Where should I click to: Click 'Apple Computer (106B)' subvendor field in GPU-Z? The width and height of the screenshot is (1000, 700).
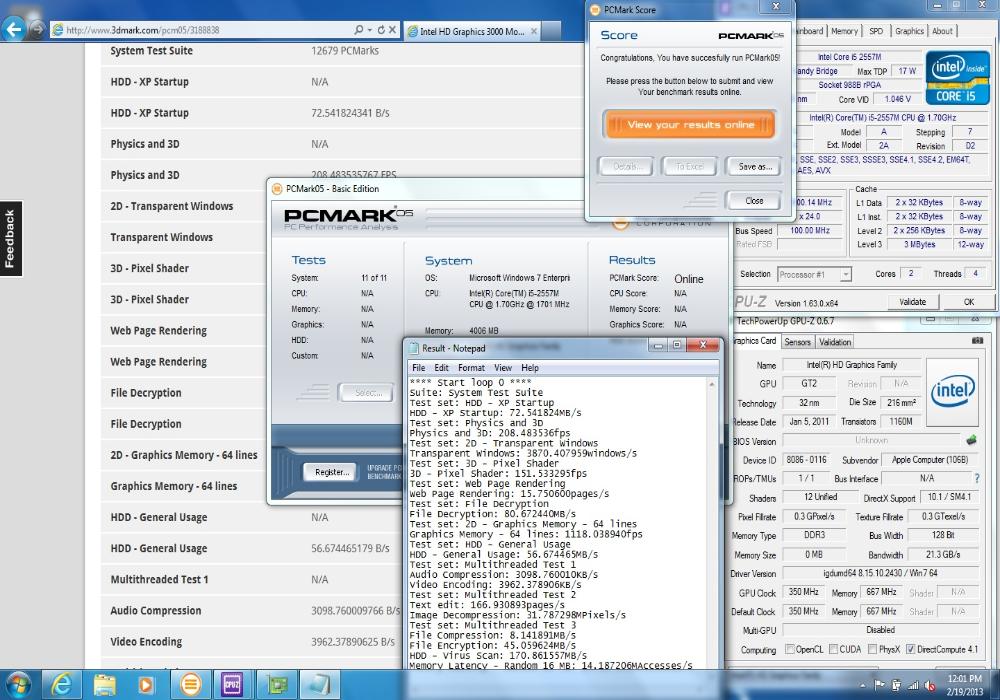click(x=929, y=460)
